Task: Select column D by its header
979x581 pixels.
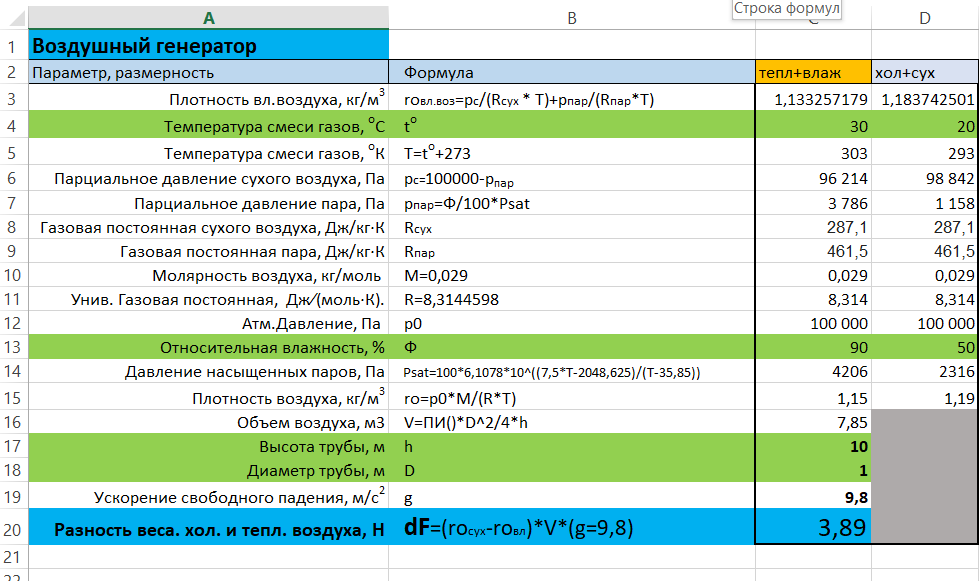Action: 925,18
